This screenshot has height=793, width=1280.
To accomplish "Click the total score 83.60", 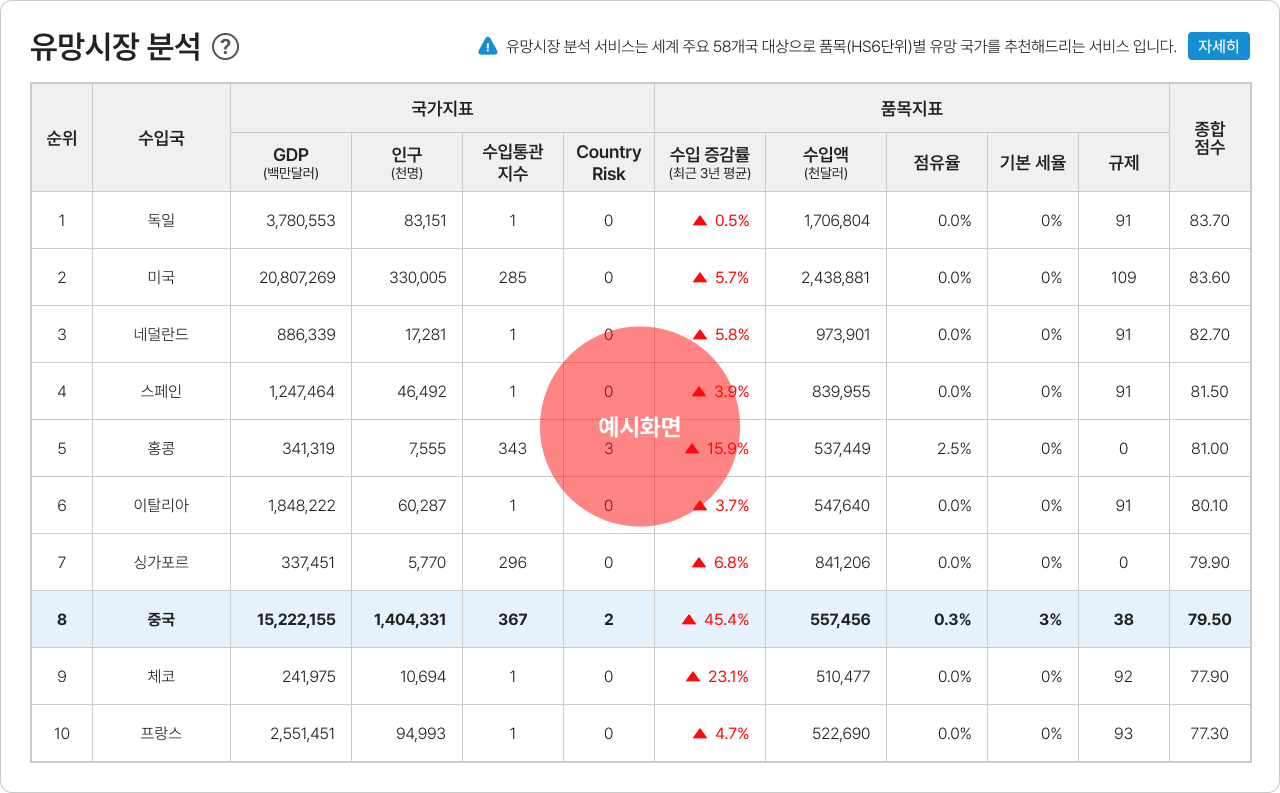I will [1209, 277].
